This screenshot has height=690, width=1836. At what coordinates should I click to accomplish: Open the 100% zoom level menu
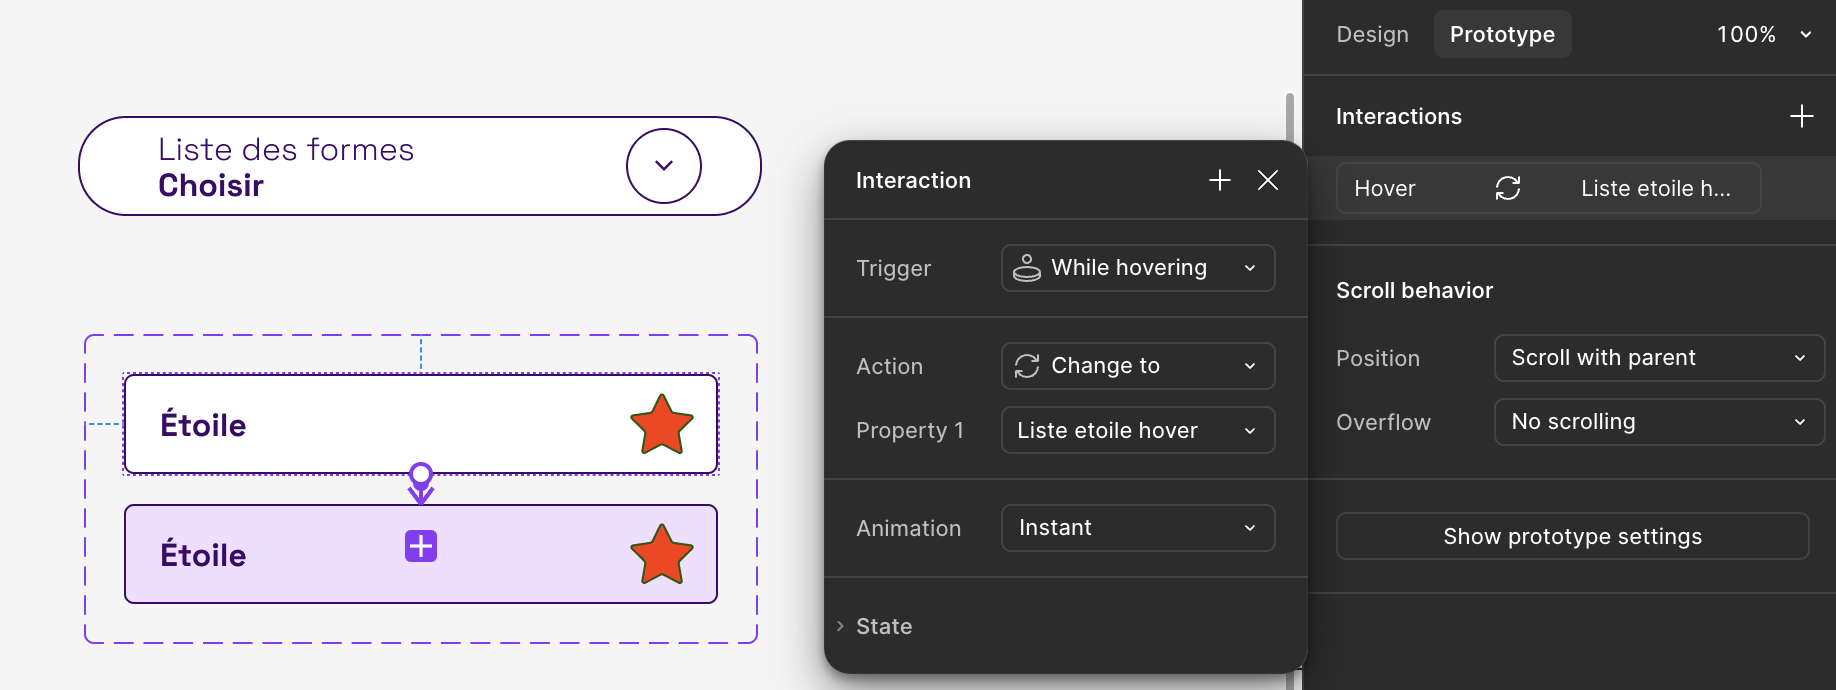tap(1764, 34)
